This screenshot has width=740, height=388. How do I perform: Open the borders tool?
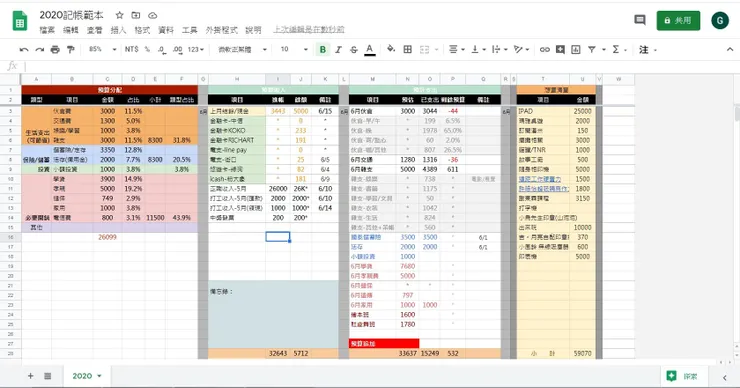tap(408, 49)
